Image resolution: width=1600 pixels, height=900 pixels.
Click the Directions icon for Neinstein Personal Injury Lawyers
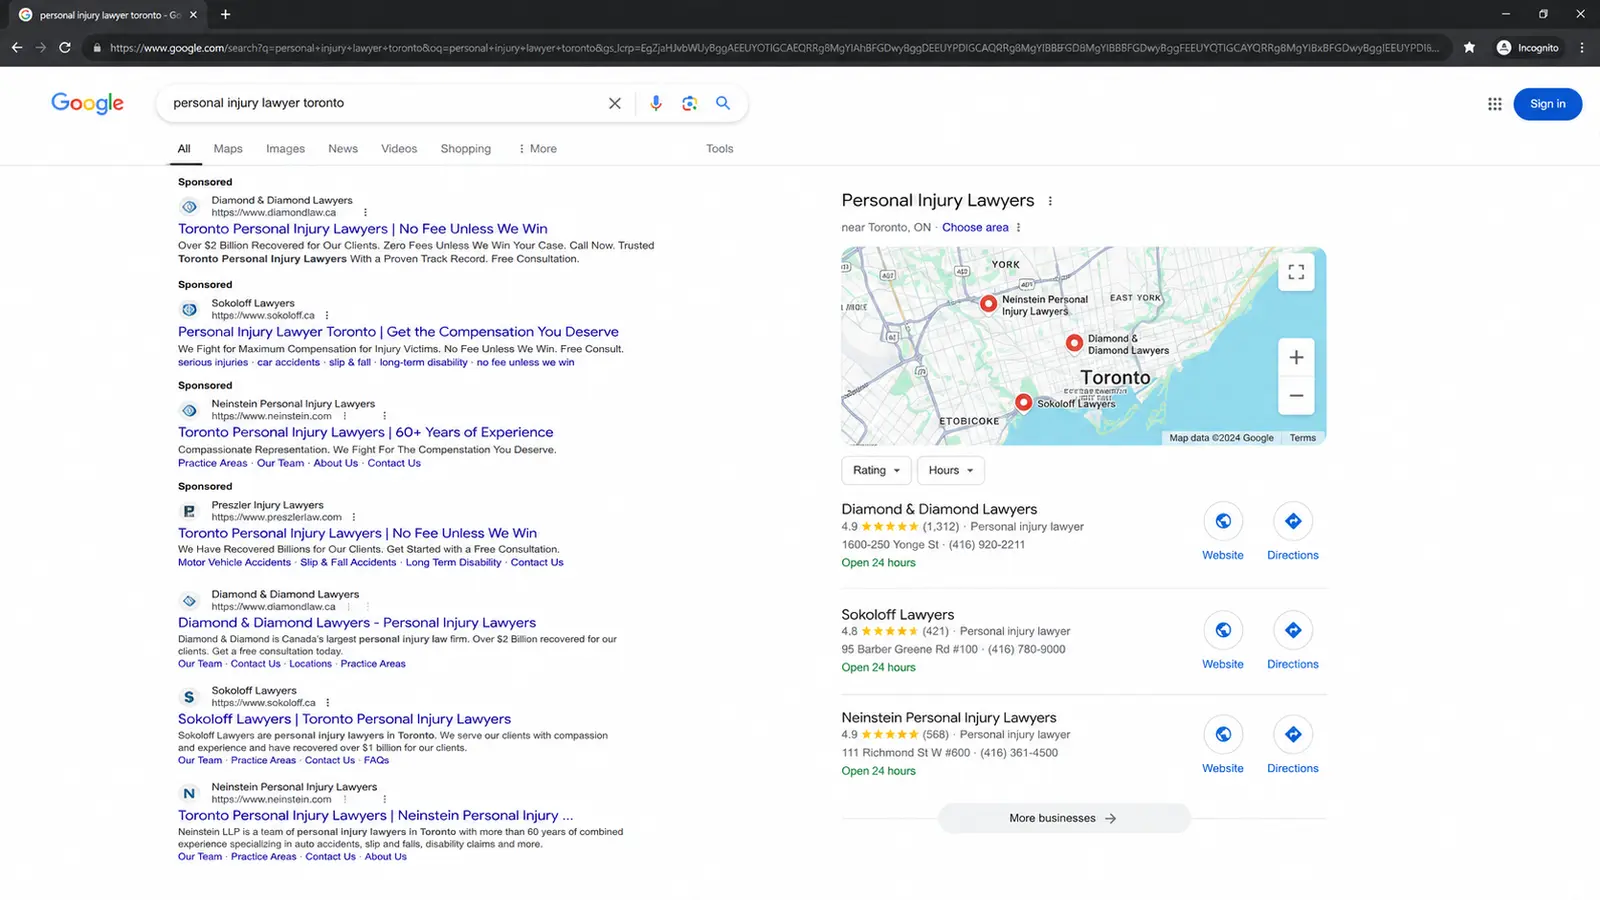(x=1293, y=734)
